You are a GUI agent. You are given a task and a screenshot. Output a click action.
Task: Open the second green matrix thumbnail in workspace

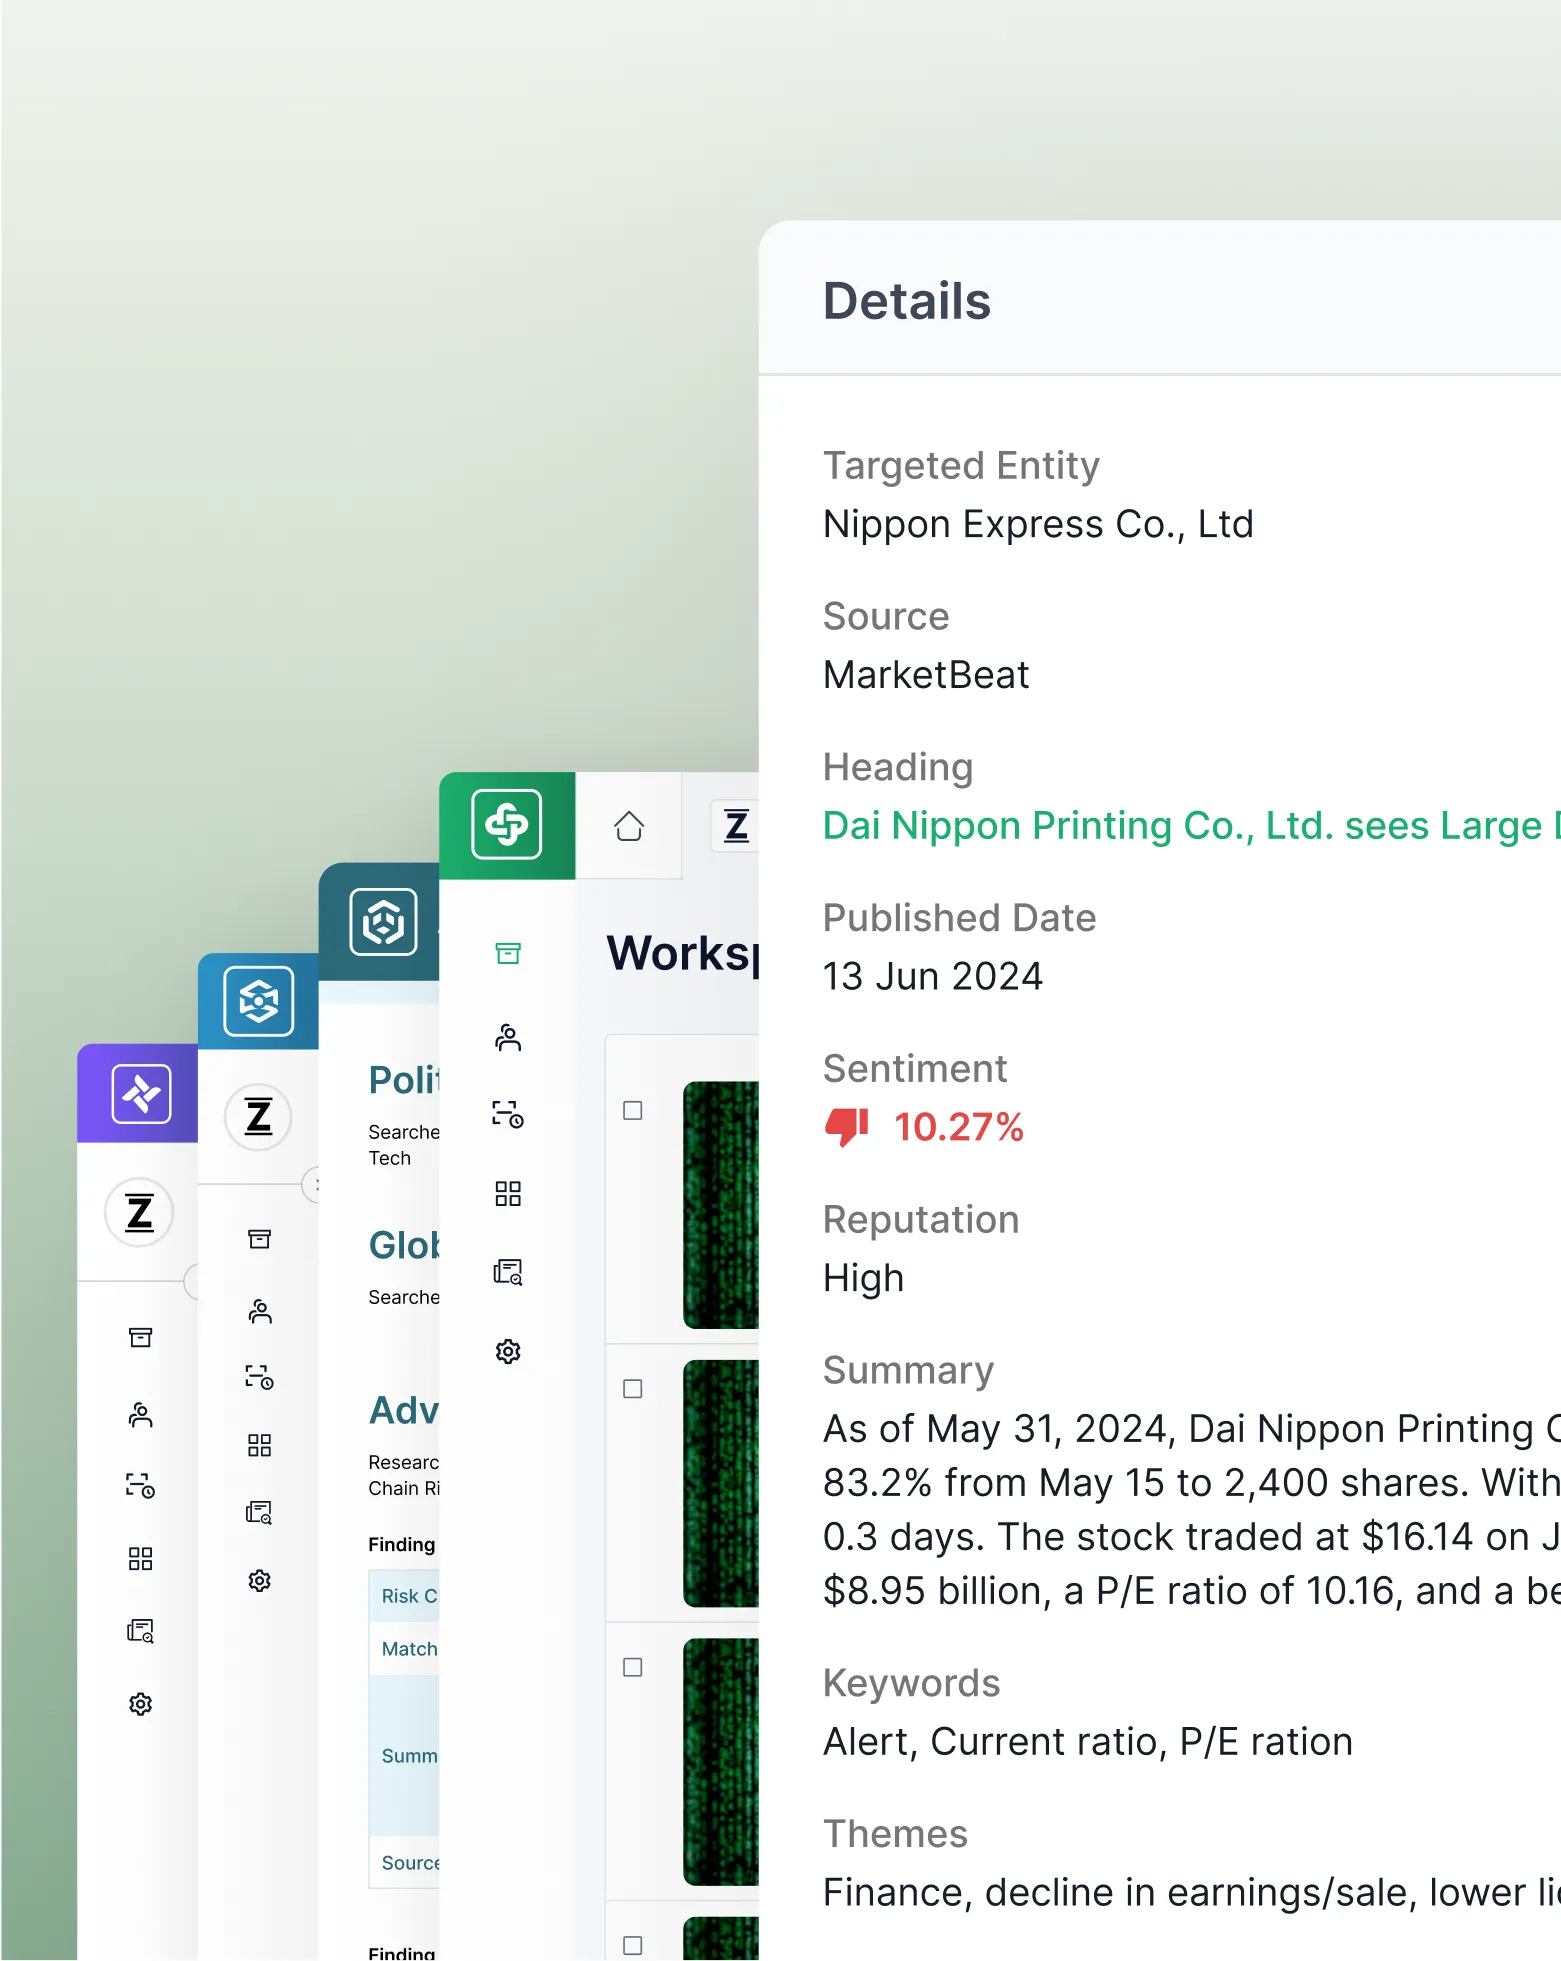click(721, 1483)
